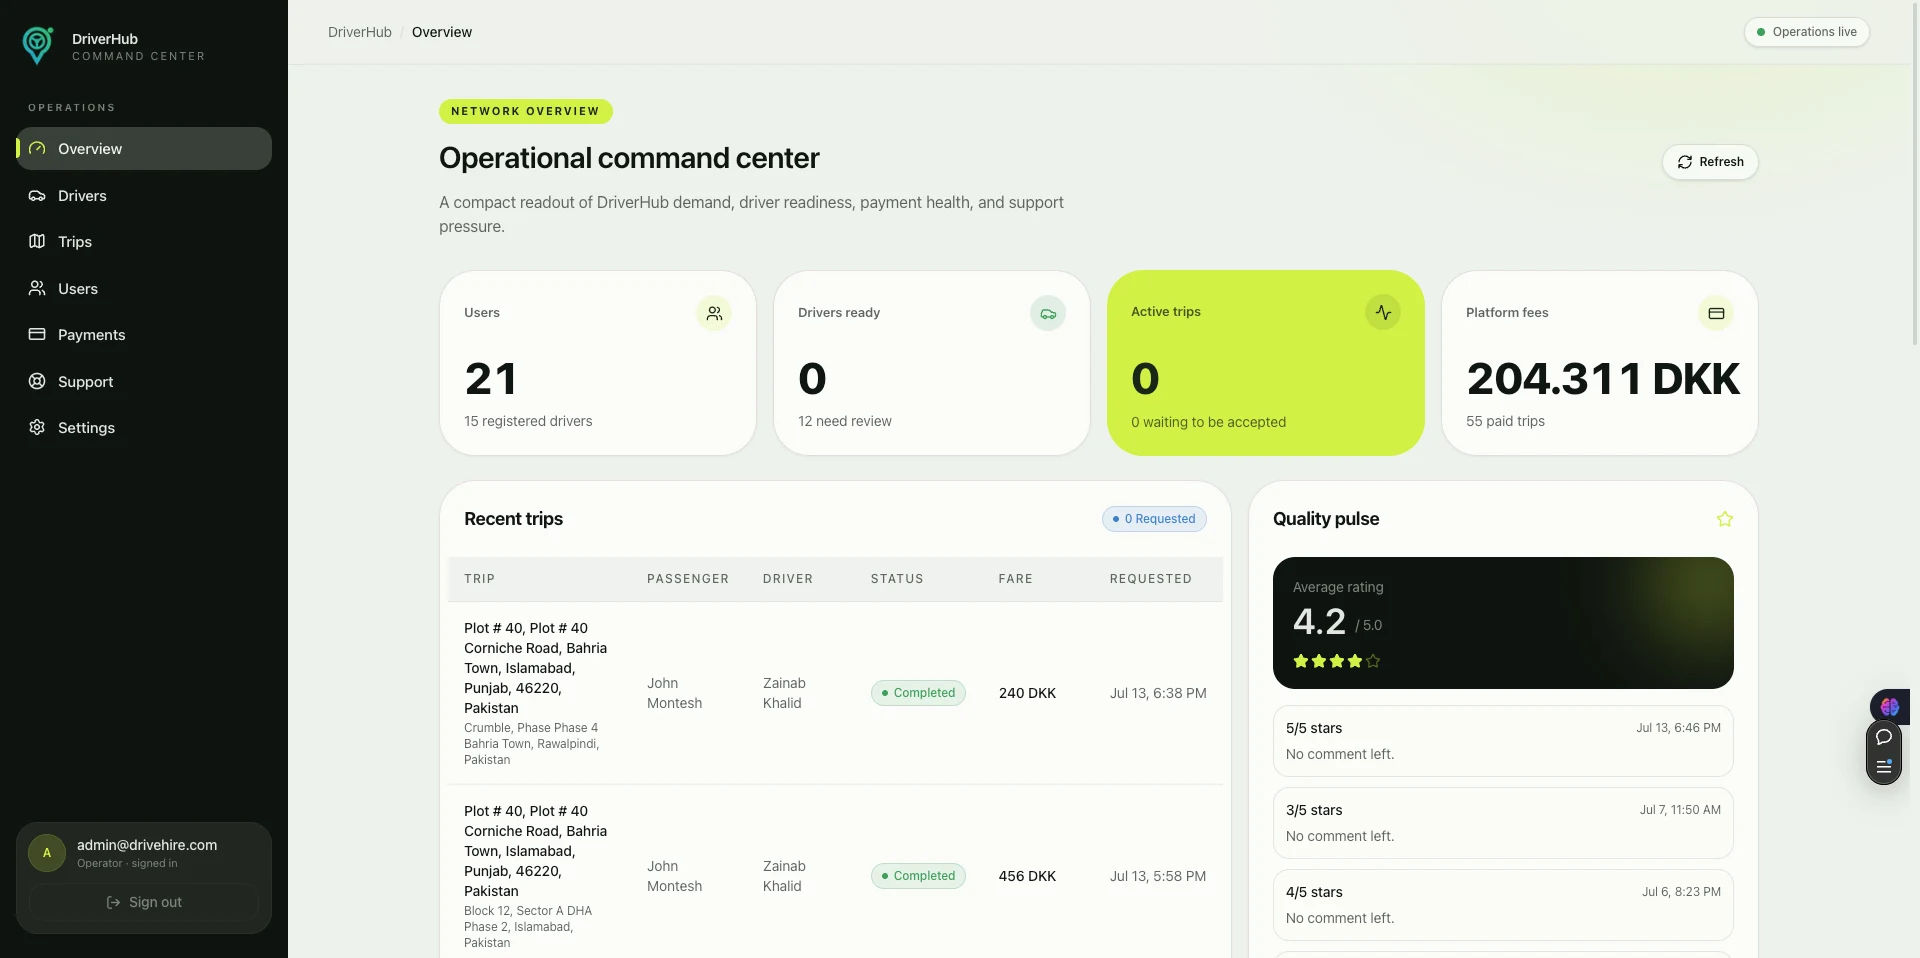Click the 240 DKK fare cell
Viewport: 1920px width, 958px height.
pyautogui.click(x=1027, y=693)
